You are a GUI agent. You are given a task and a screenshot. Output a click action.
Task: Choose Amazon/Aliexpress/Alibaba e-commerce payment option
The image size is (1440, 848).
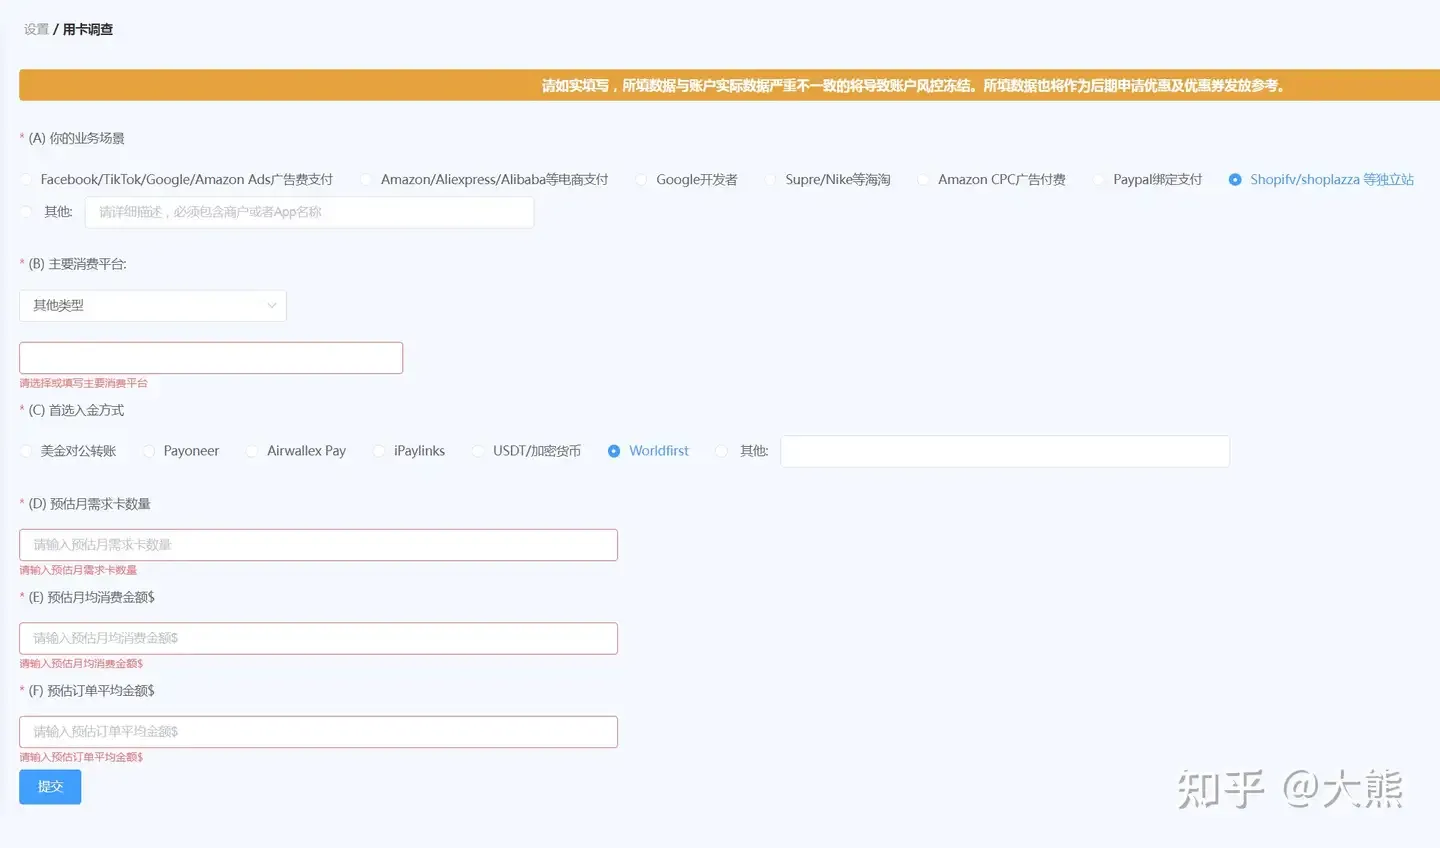pyautogui.click(x=366, y=180)
